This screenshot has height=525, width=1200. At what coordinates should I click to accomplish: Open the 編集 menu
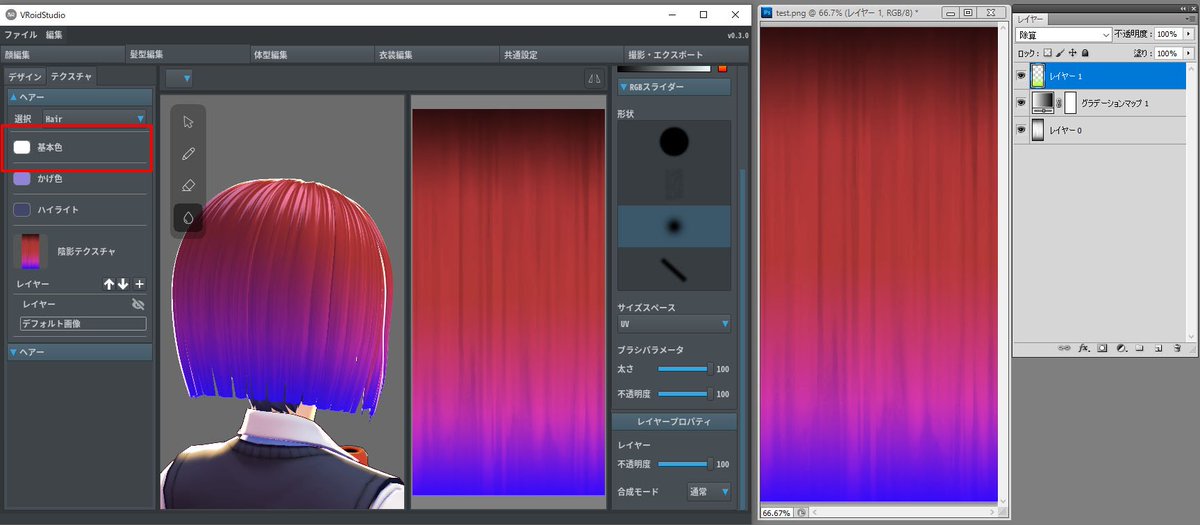[x=54, y=35]
